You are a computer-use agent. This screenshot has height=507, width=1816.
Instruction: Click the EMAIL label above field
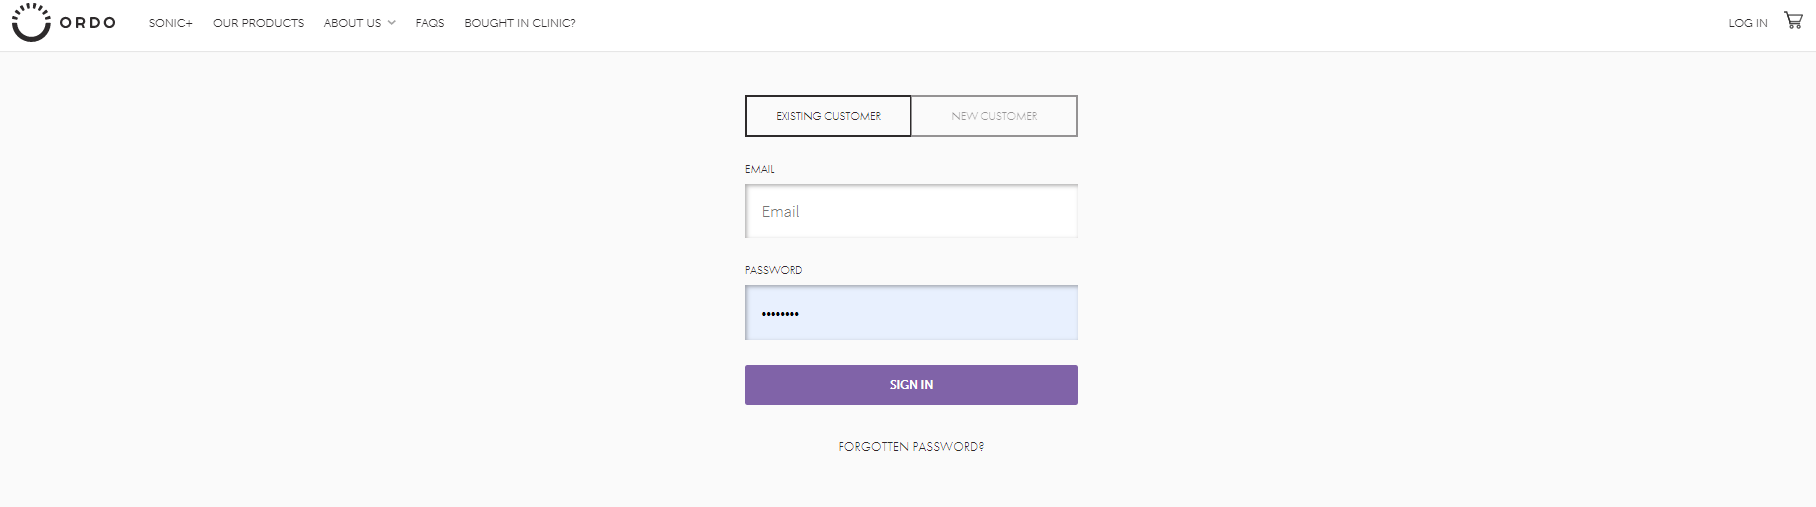[x=760, y=169]
